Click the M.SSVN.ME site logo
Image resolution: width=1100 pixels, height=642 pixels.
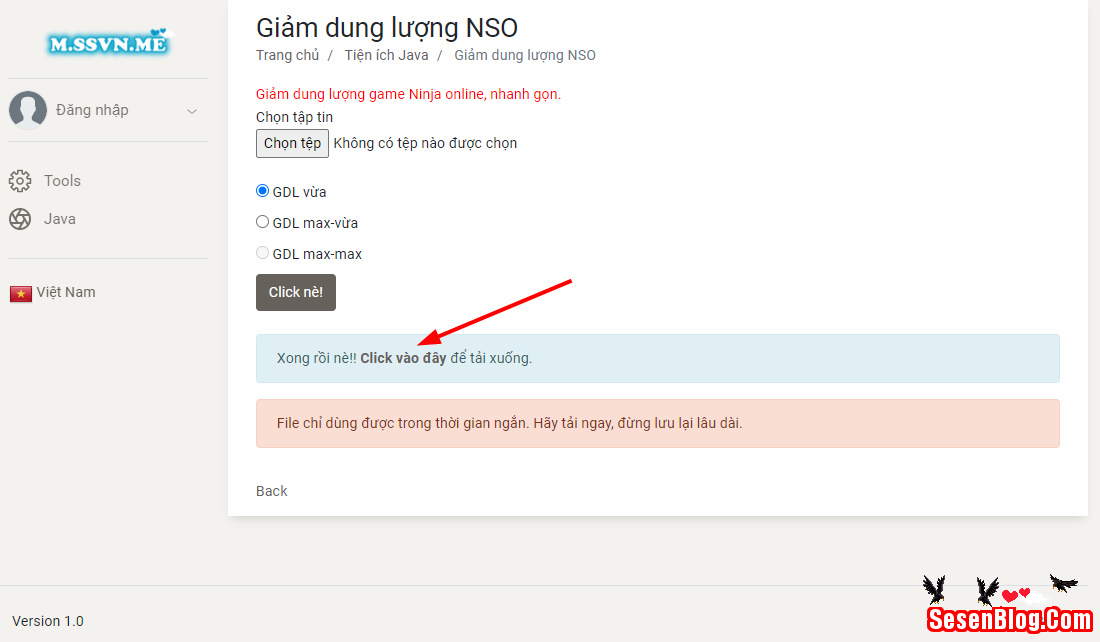tap(108, 42)
